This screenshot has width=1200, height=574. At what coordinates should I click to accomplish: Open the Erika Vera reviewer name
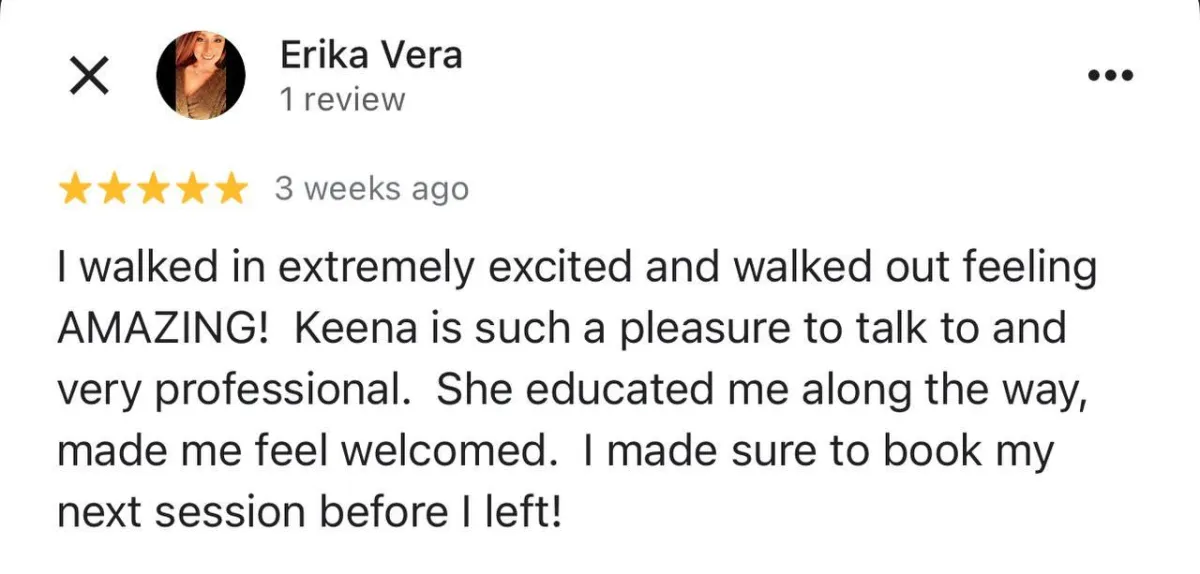point(371,55)
